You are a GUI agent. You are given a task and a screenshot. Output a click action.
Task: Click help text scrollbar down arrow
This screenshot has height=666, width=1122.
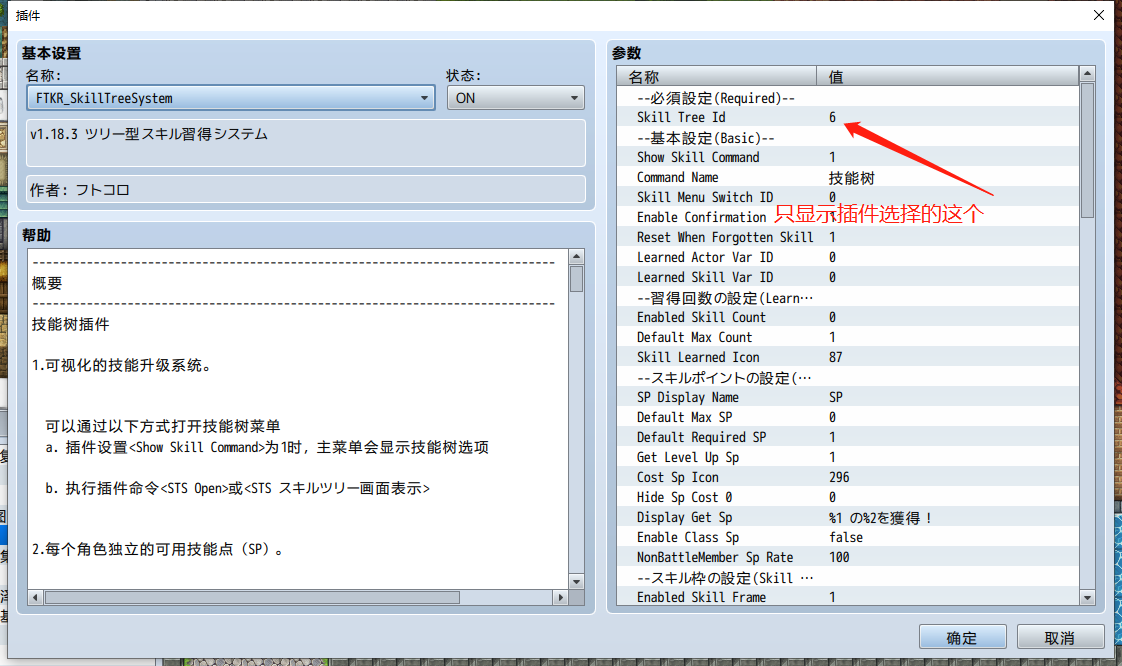coord(577,582)
